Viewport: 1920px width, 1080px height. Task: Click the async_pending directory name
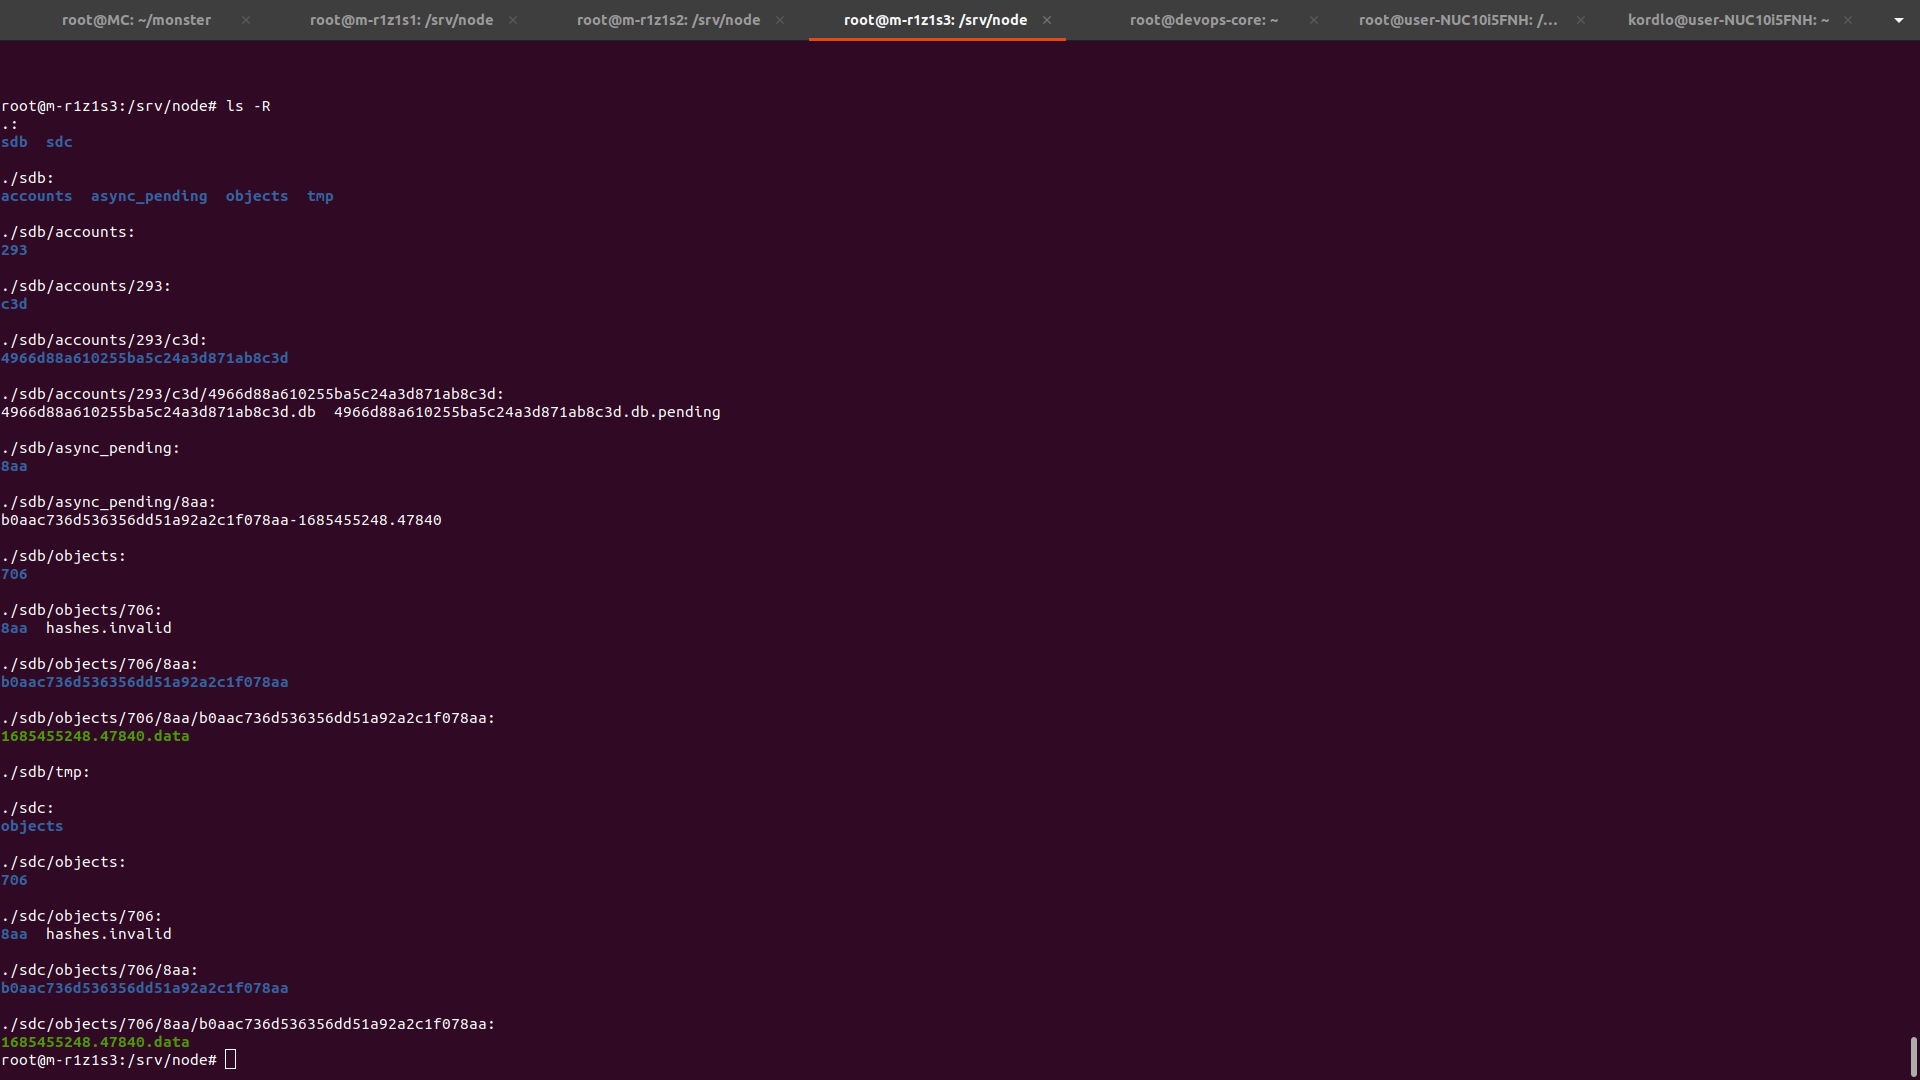pyautogui.click(x=149, y=196)
